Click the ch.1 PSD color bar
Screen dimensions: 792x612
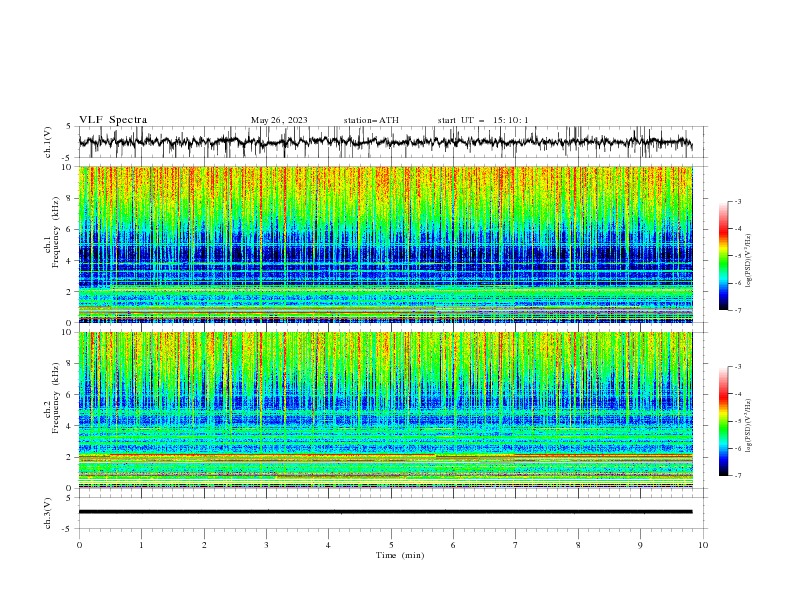pos(724,256)
